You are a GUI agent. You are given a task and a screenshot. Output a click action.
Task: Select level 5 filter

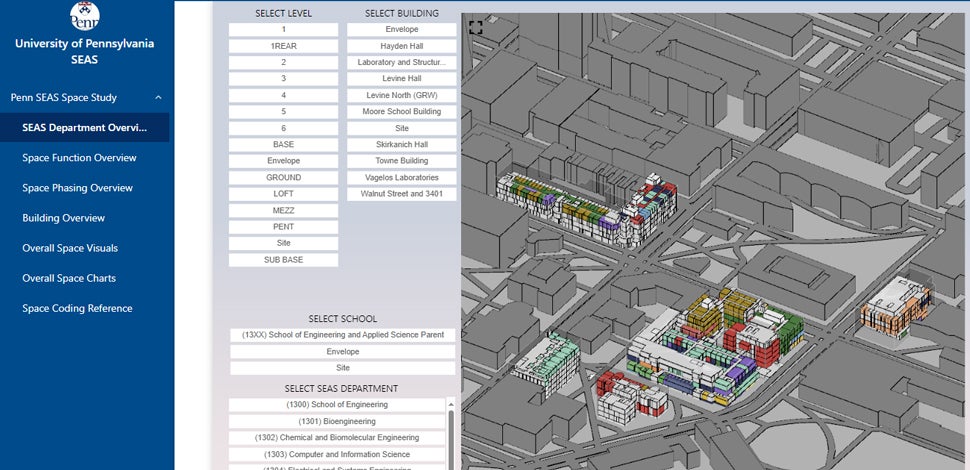(x=283, y=112)
